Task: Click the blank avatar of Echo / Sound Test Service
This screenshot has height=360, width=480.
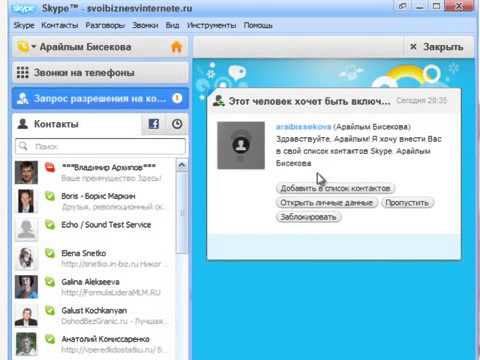Action: [26, 230]
